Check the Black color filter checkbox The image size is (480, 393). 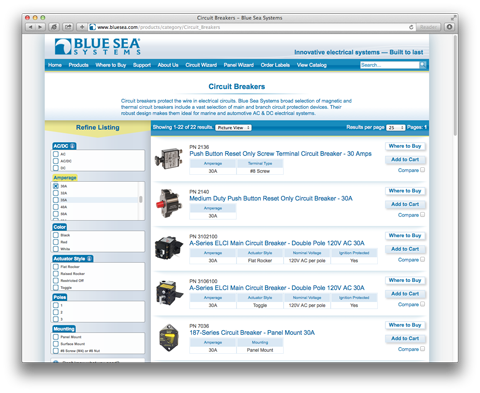click(56, 235)
